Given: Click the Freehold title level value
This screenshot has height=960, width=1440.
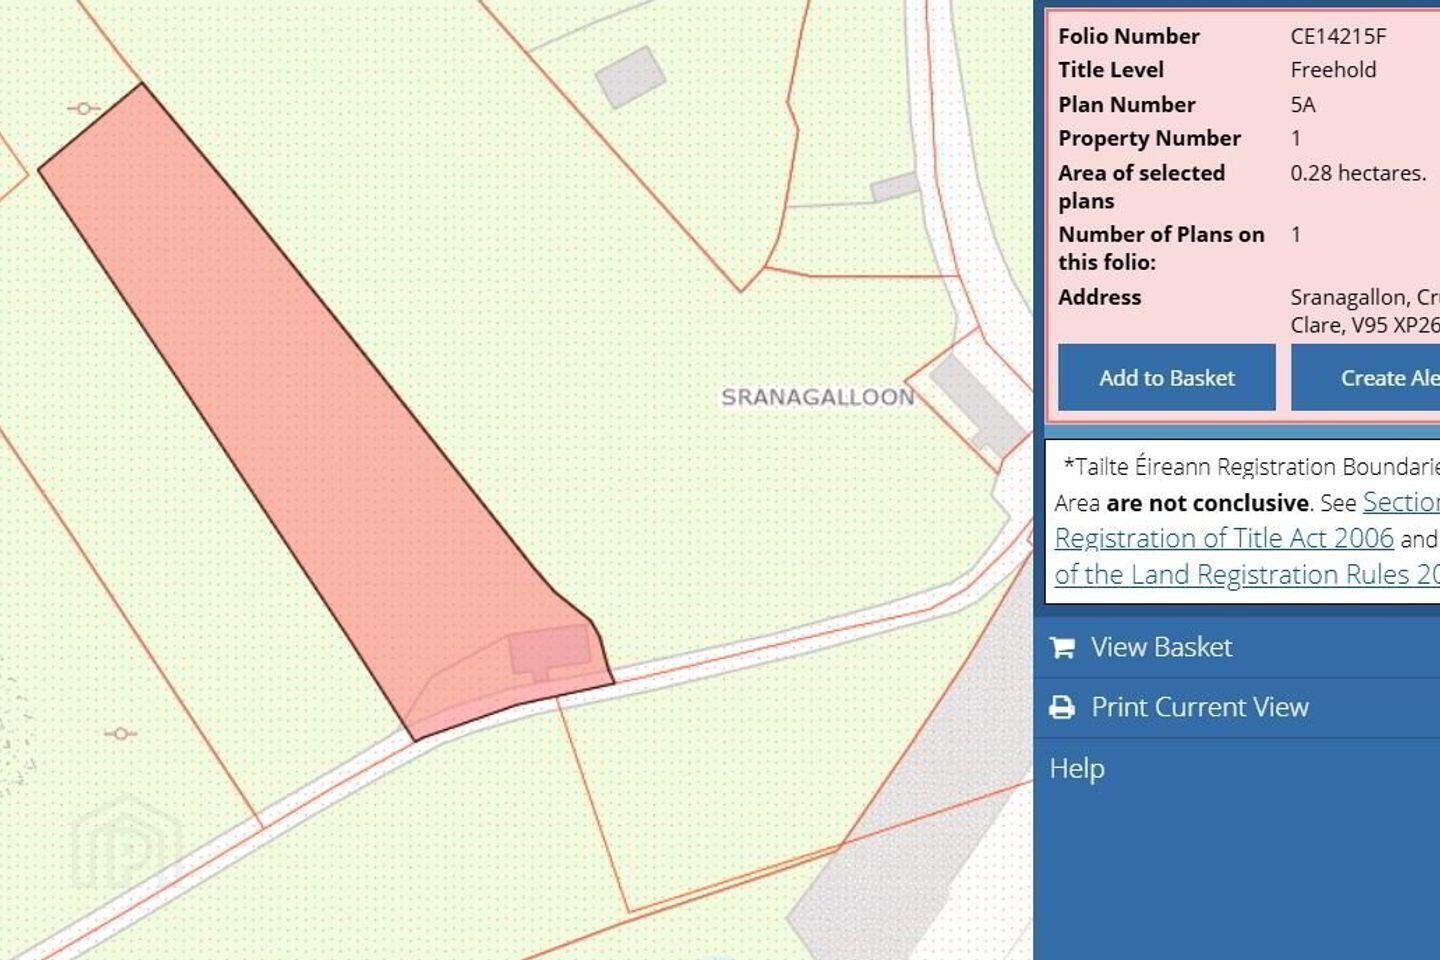Looking at the screenshot, I should coord(1333,70).
